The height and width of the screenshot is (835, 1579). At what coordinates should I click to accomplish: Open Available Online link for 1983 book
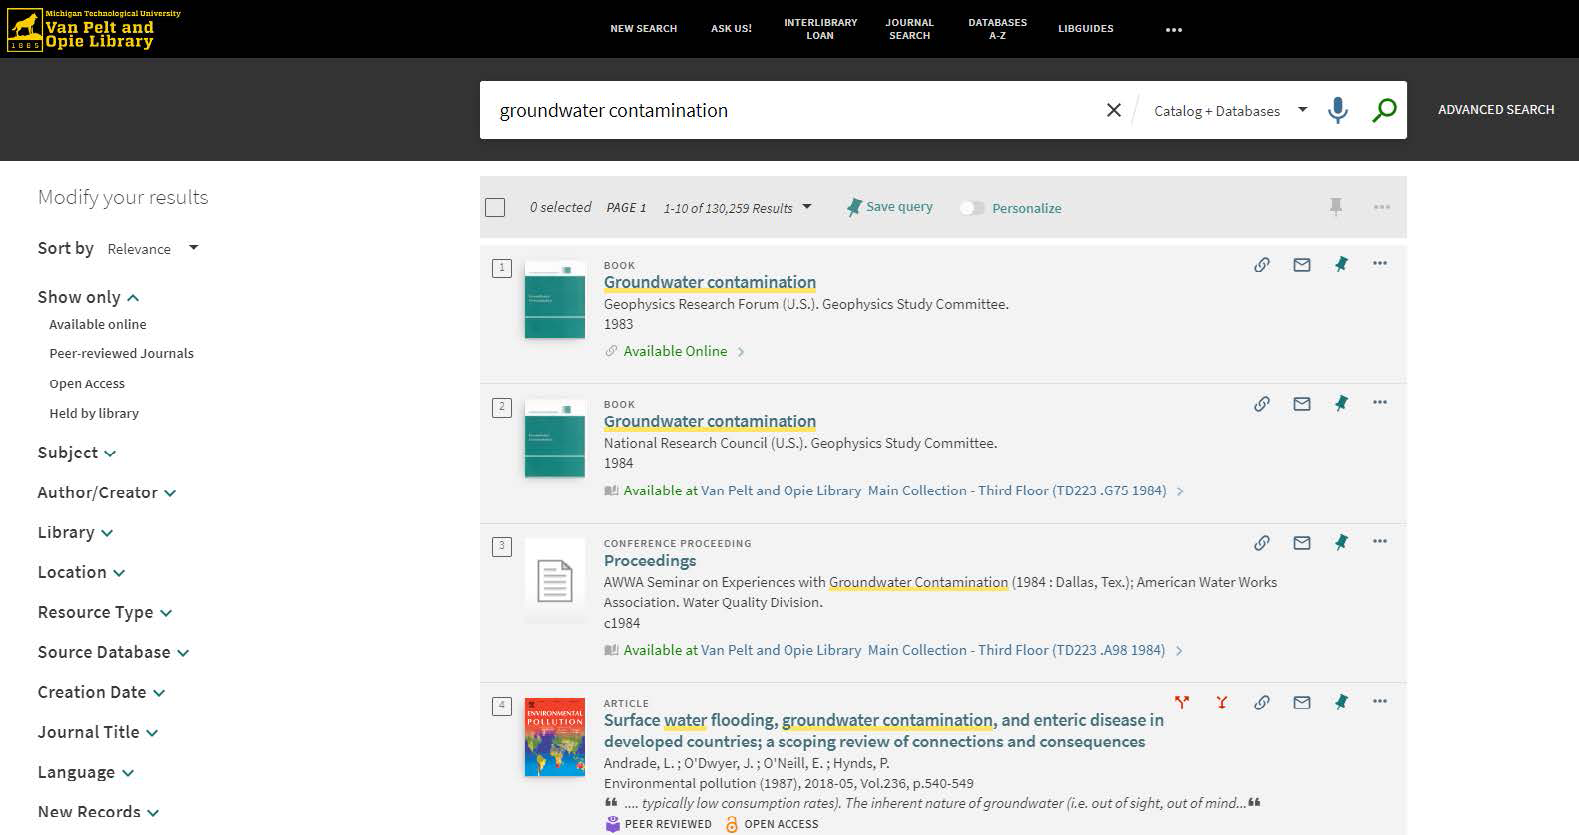point(675,351)
